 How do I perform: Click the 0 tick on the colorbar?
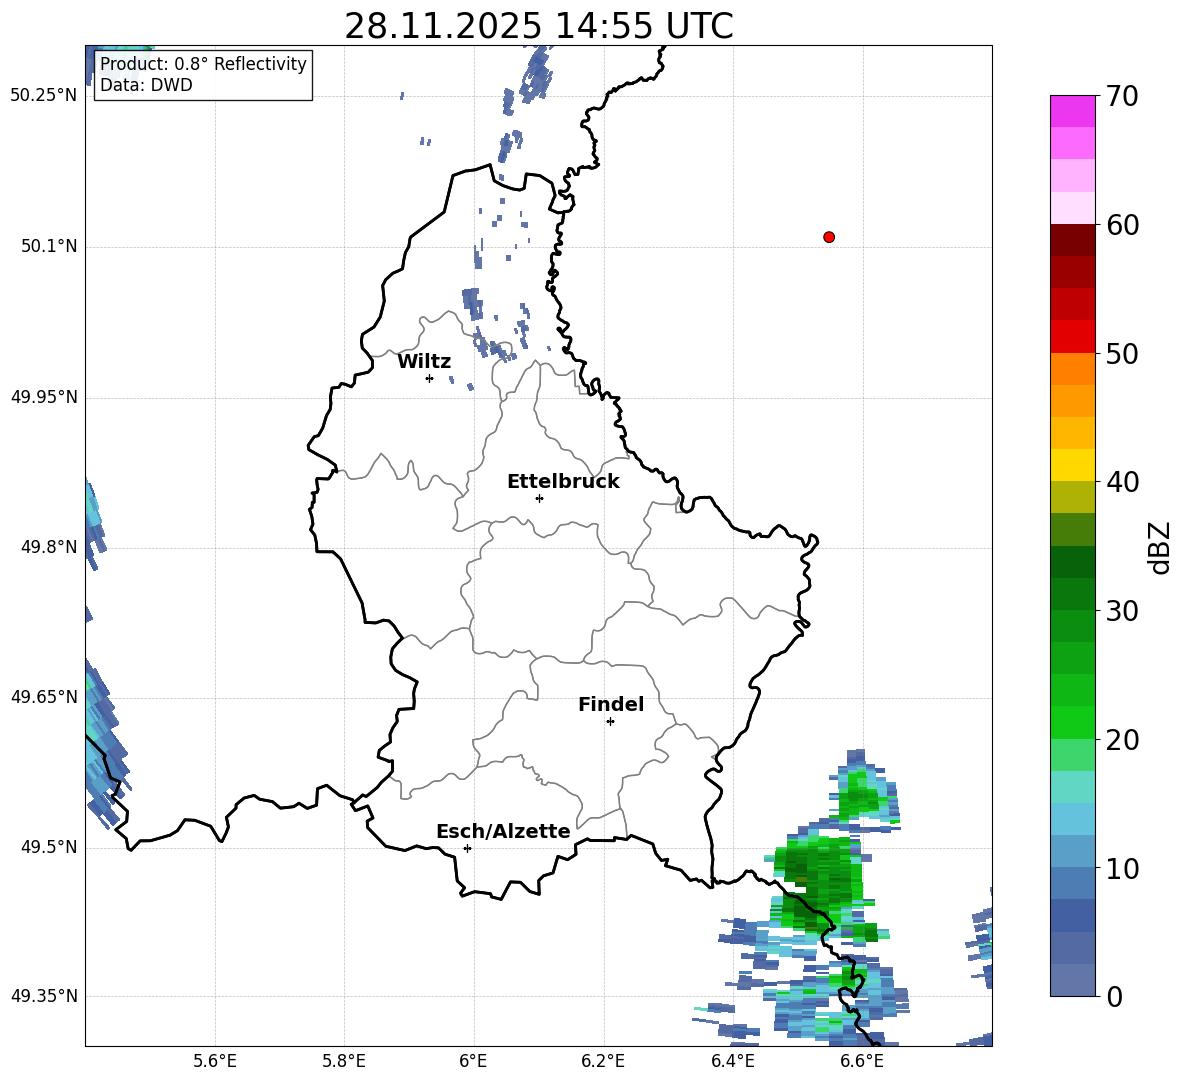coord(1114,997)
